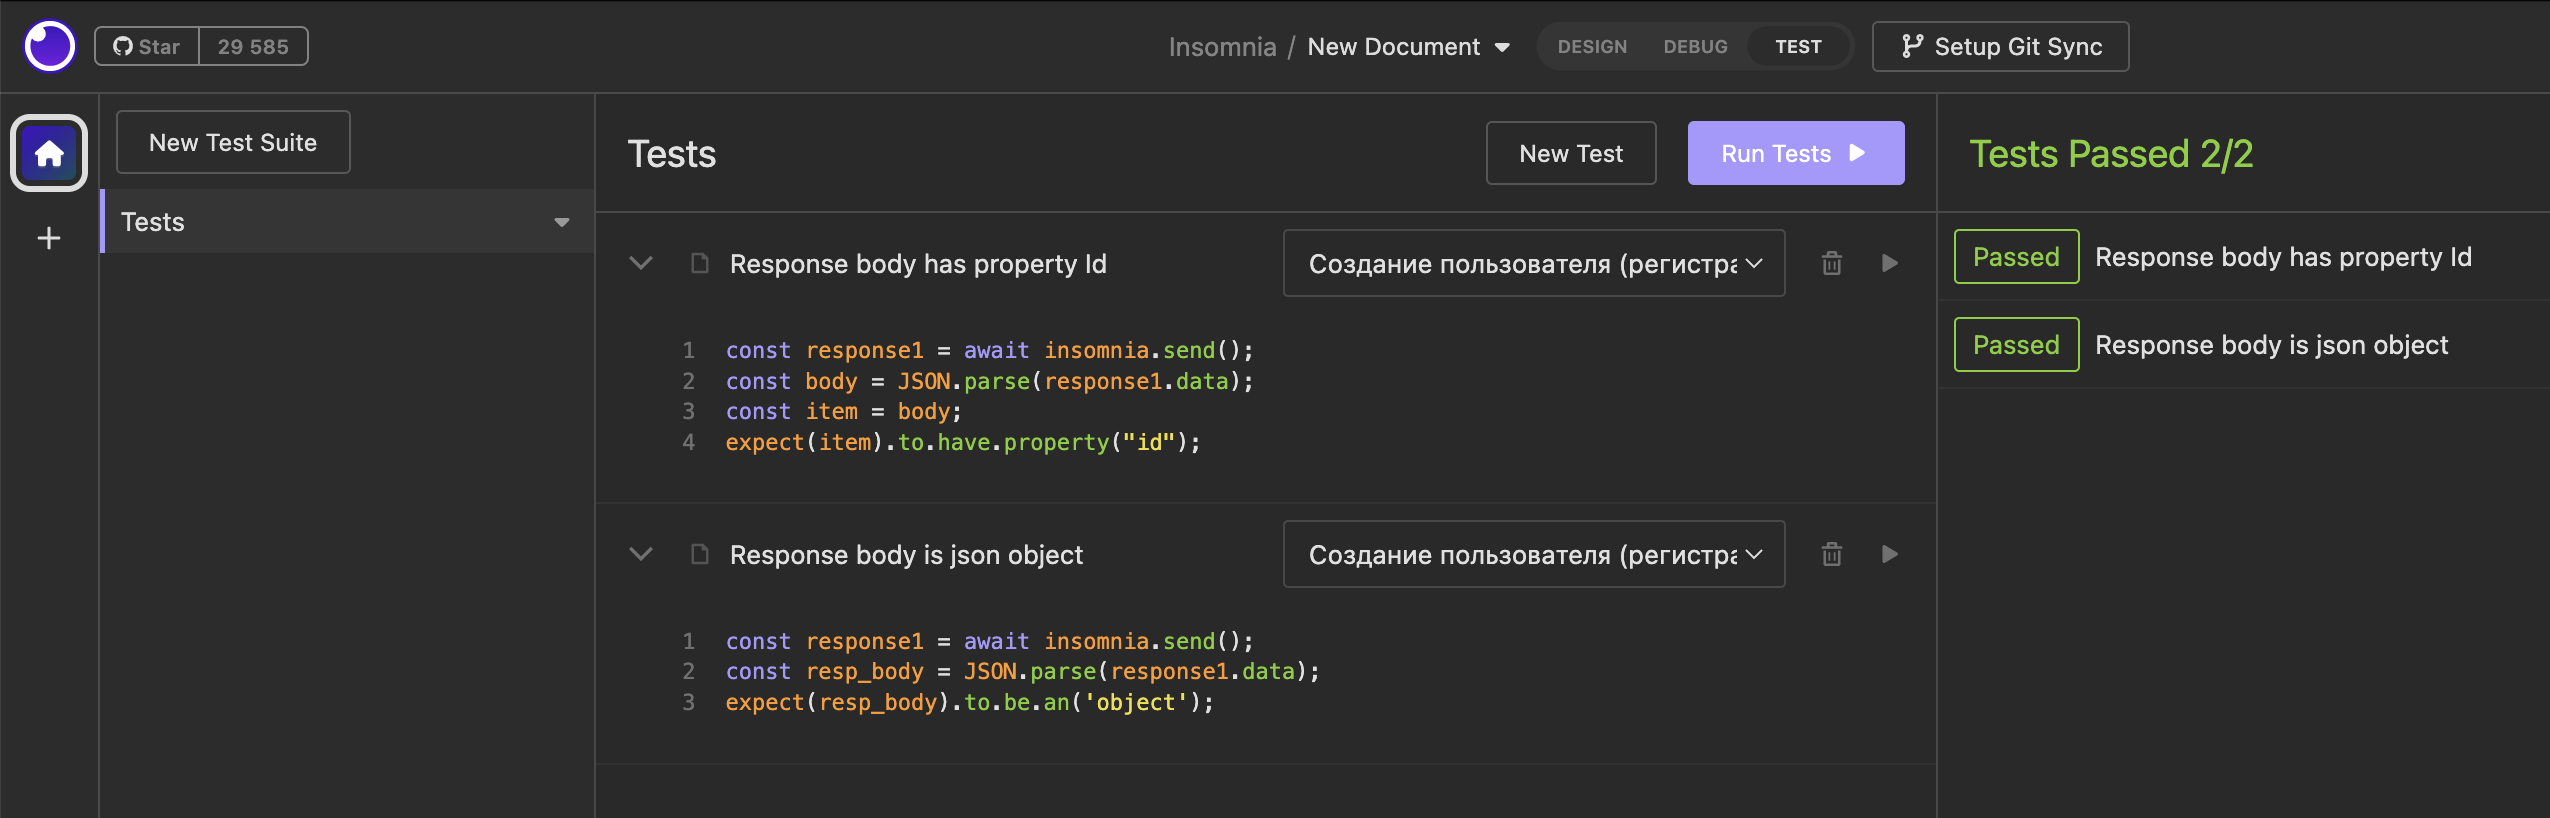Click the GitHub Star button
2550x818 pixels.
[x=147, y=46]
